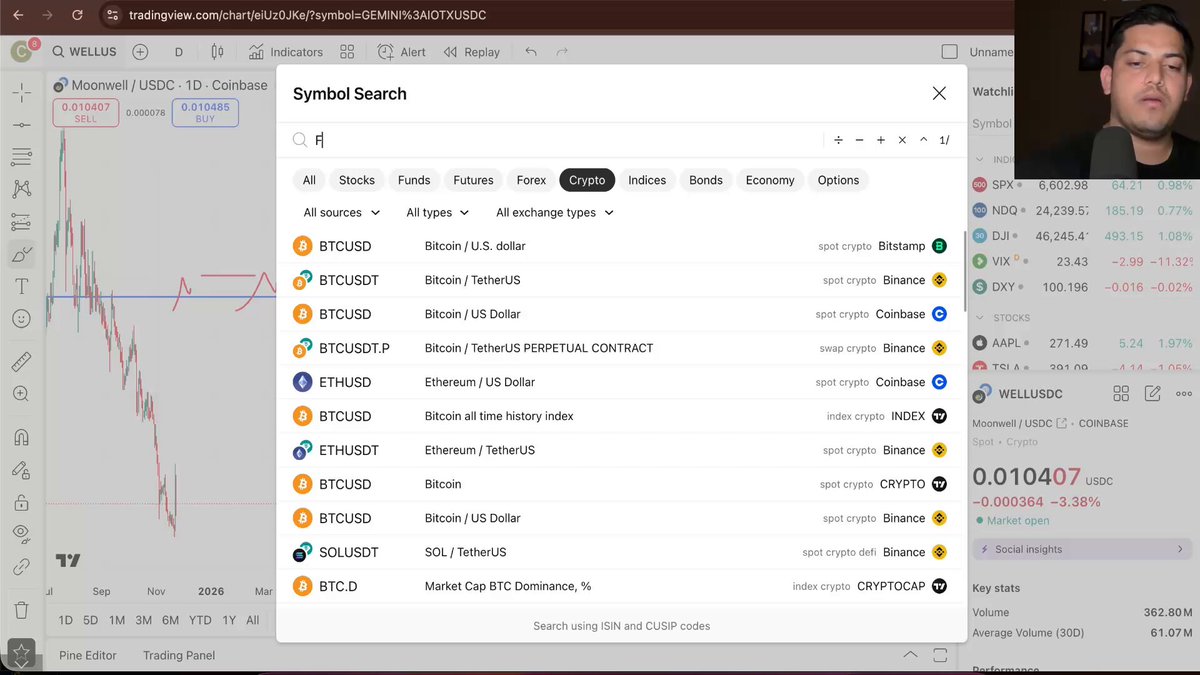Create an Alert from toolbar

click(401, 52)
